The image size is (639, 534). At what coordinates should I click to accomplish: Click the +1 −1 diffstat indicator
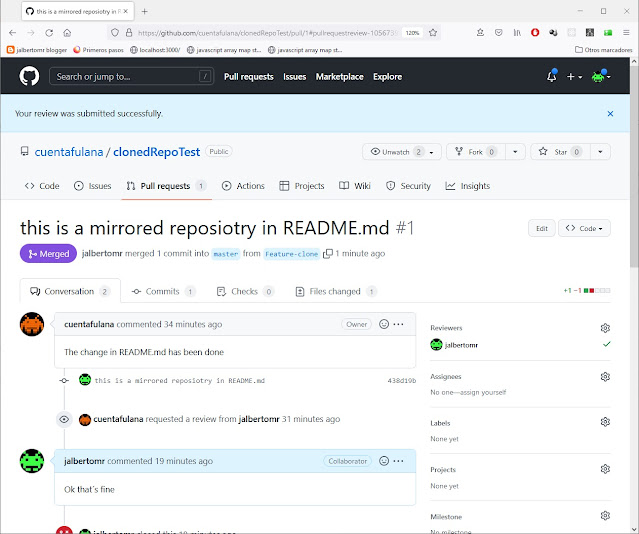tap(586, 290)
